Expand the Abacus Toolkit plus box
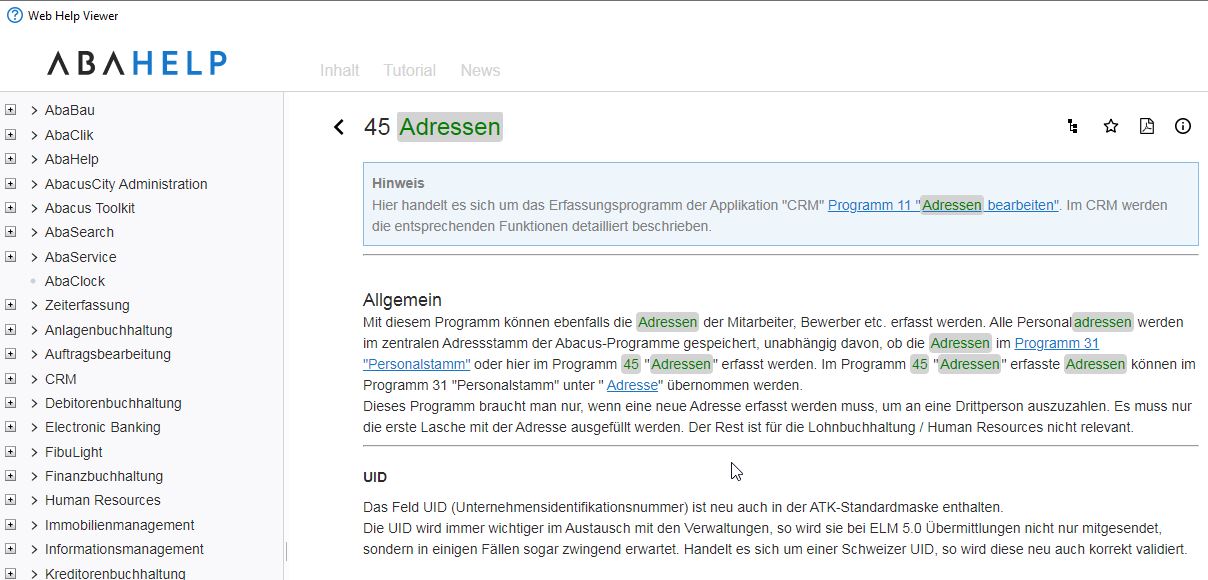The height and width of the screenshot is (580, 1208). point(10,208)
